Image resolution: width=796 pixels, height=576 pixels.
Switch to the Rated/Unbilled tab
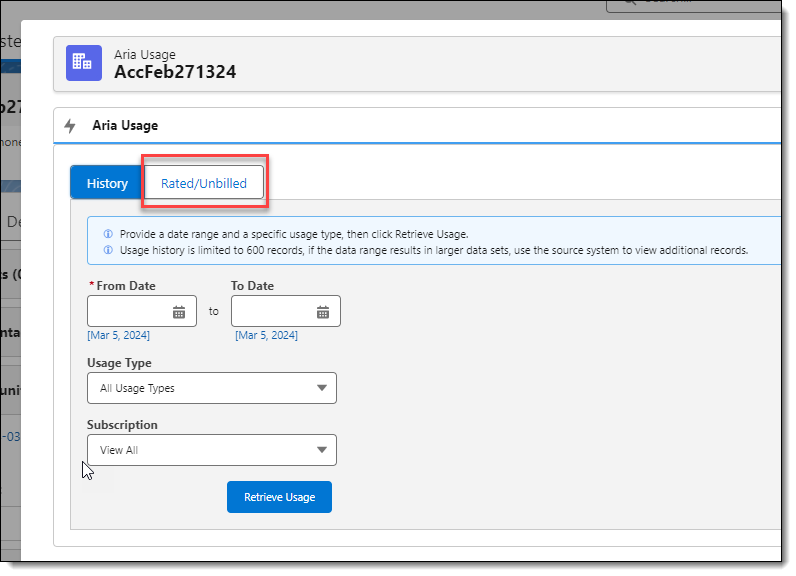(x=204, y=183)
